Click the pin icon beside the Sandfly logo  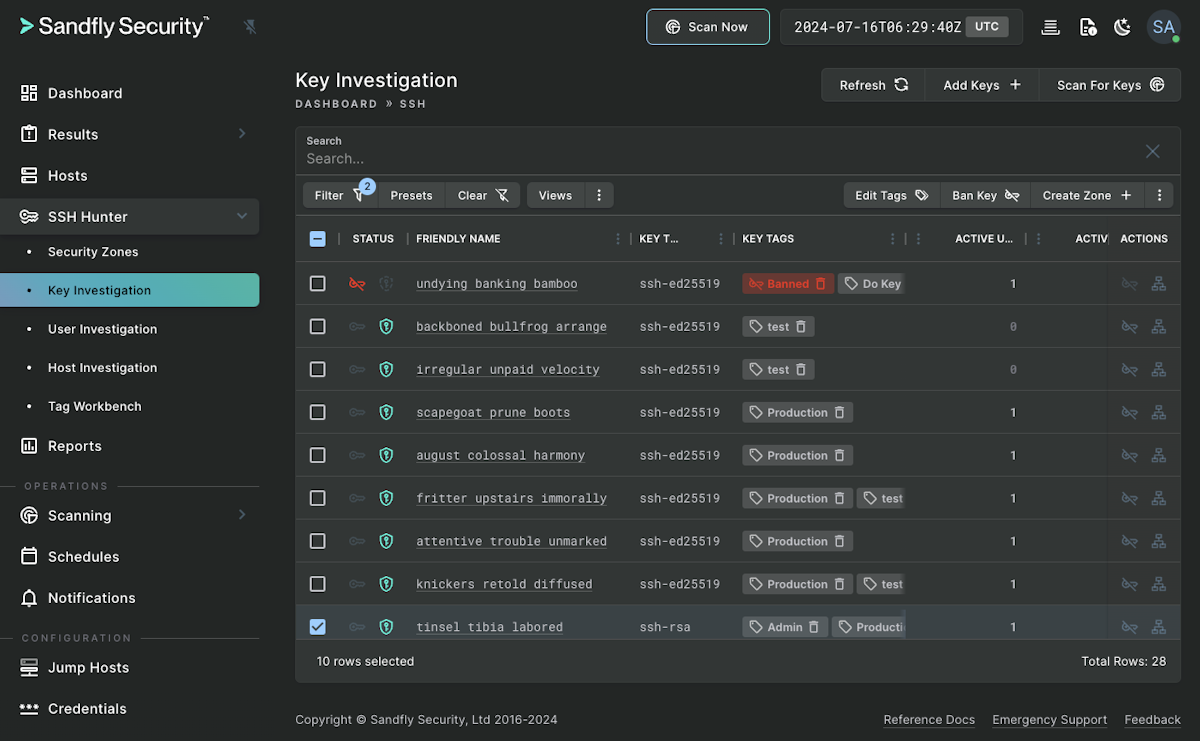click(x=251, y=27)
